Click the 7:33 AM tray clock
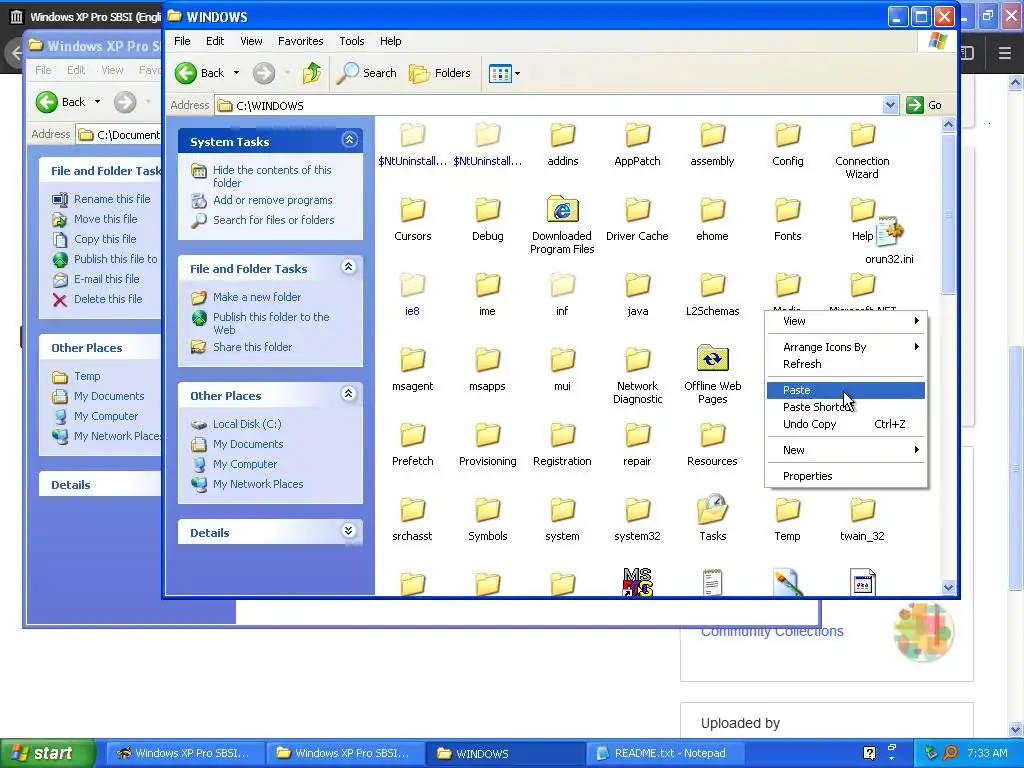Viewport: 1024px width, 768px height. coord(987,753)
